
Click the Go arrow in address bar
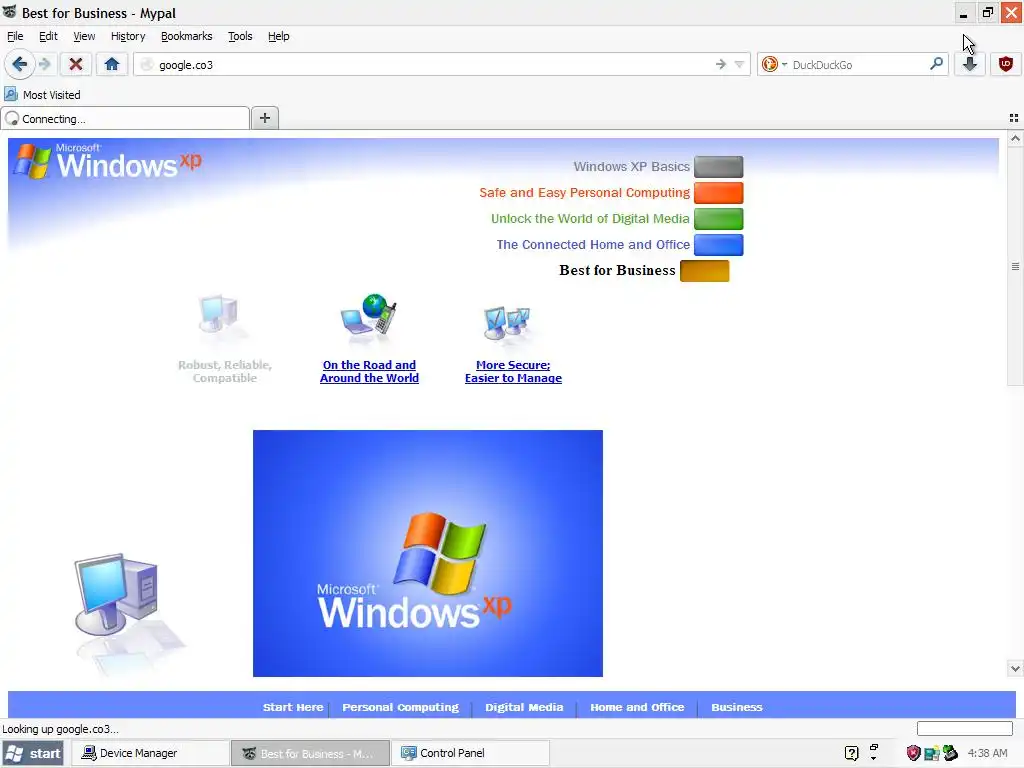pos(720,64)
